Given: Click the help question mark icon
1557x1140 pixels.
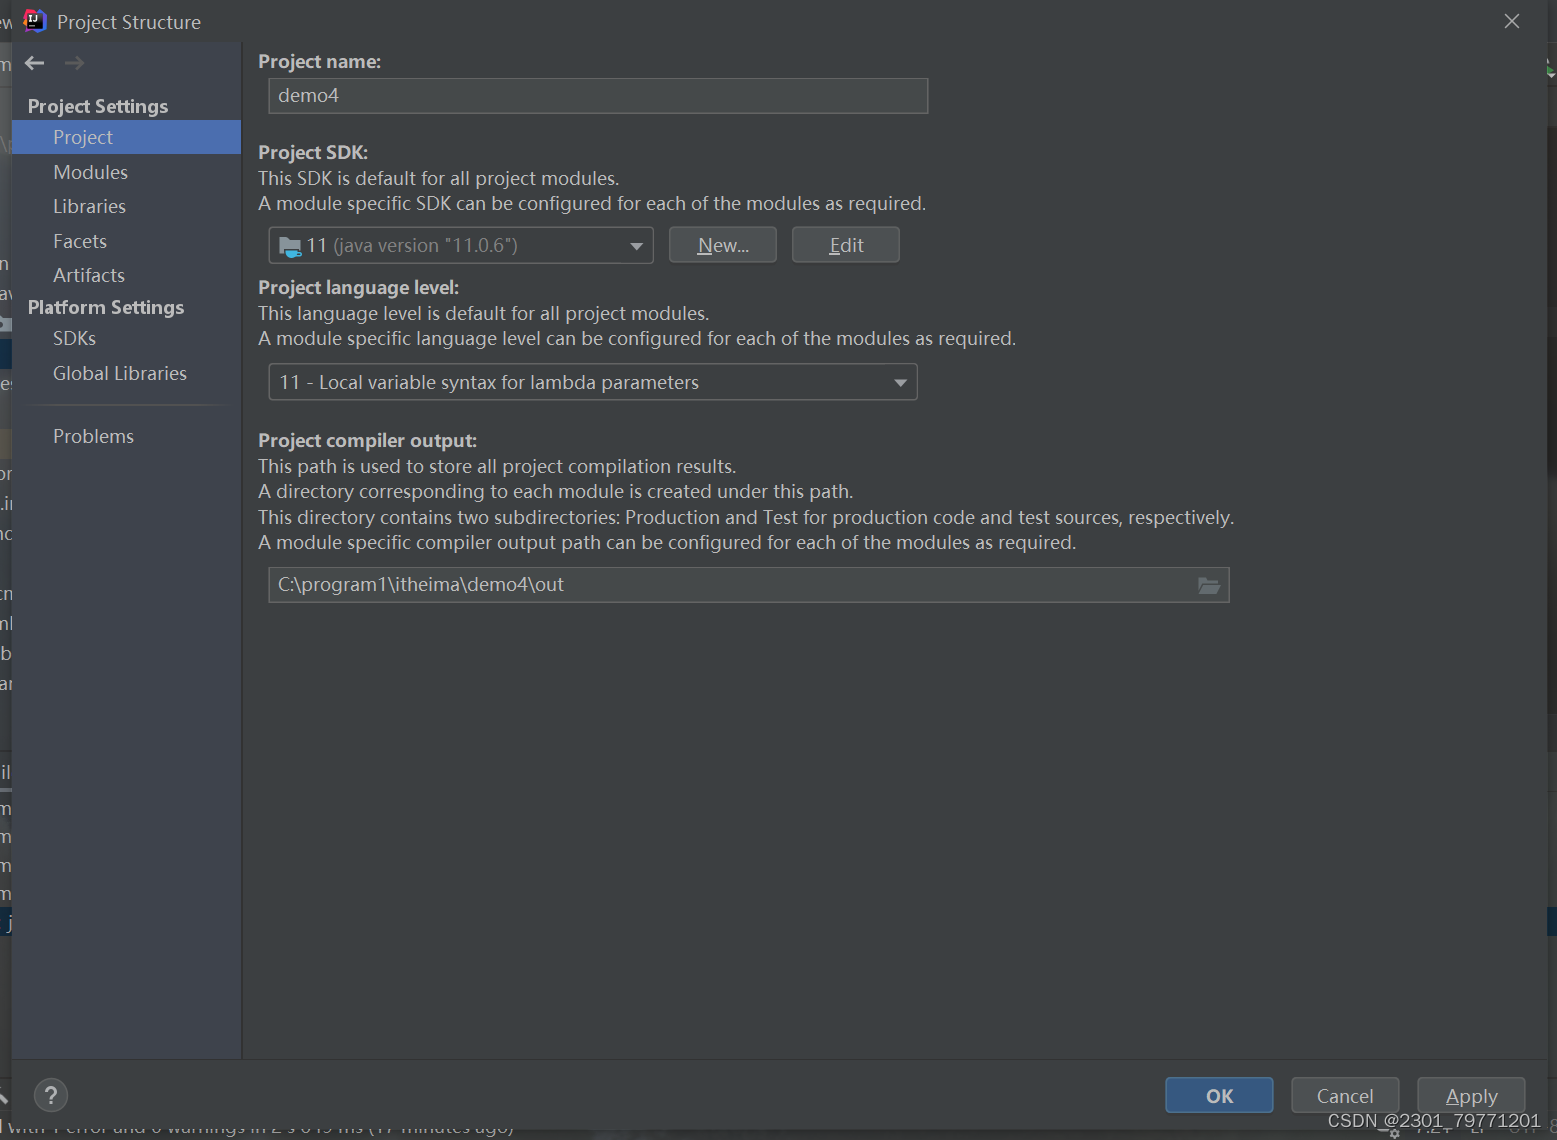Looking at the screenshot, I should pyautogui.click(x=51, y=1095).
